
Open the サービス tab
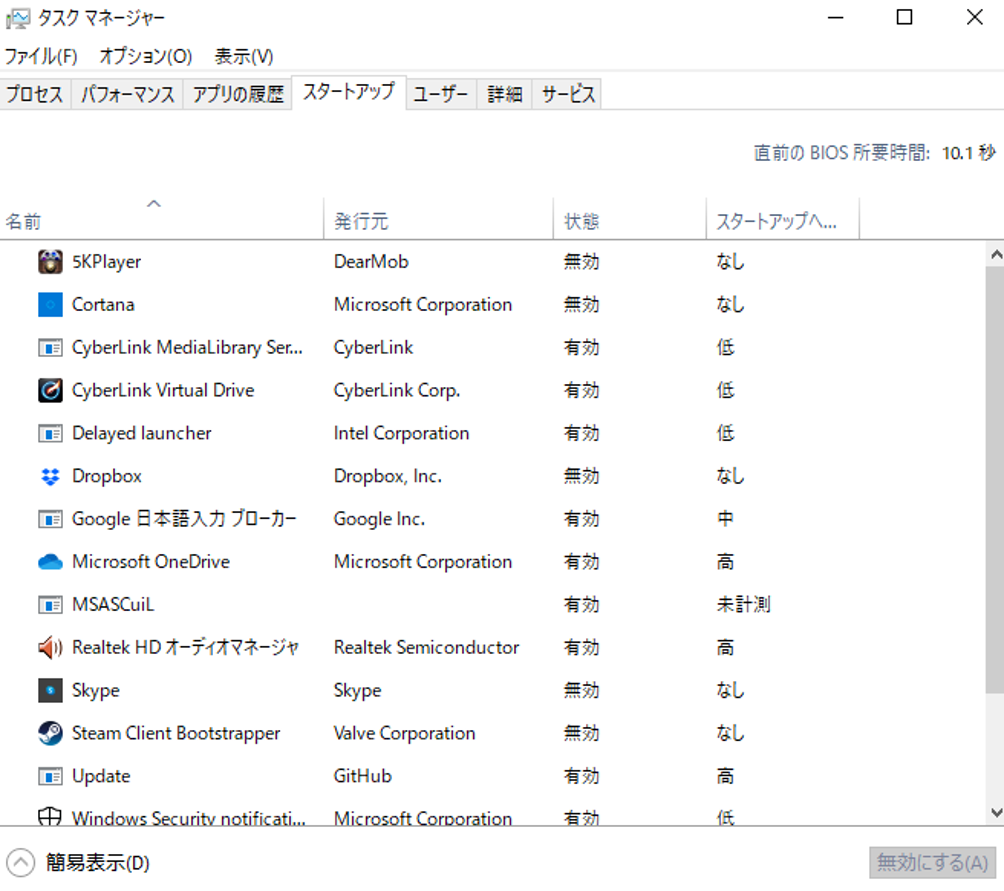[568, 95]
